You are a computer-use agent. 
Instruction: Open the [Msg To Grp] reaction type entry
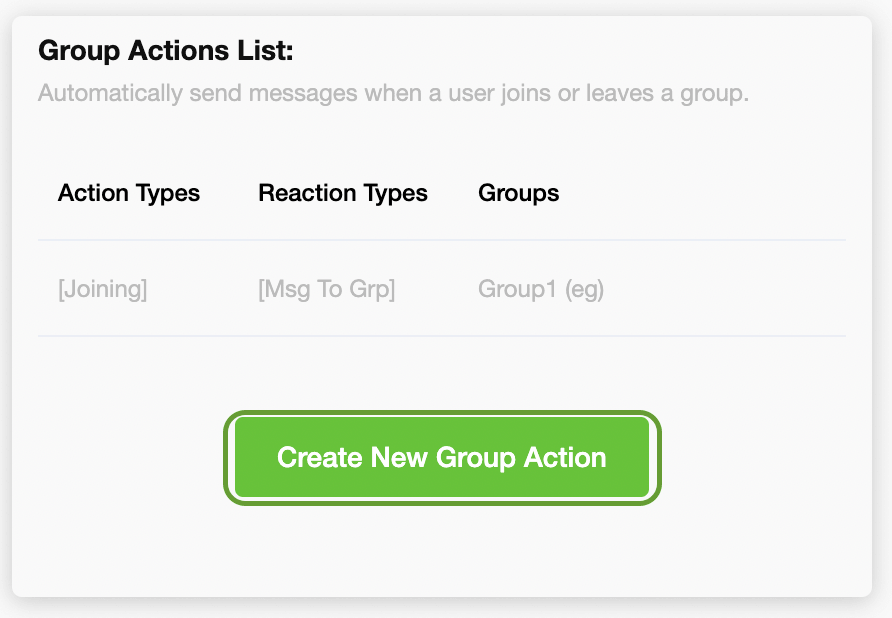coord(326,289)
